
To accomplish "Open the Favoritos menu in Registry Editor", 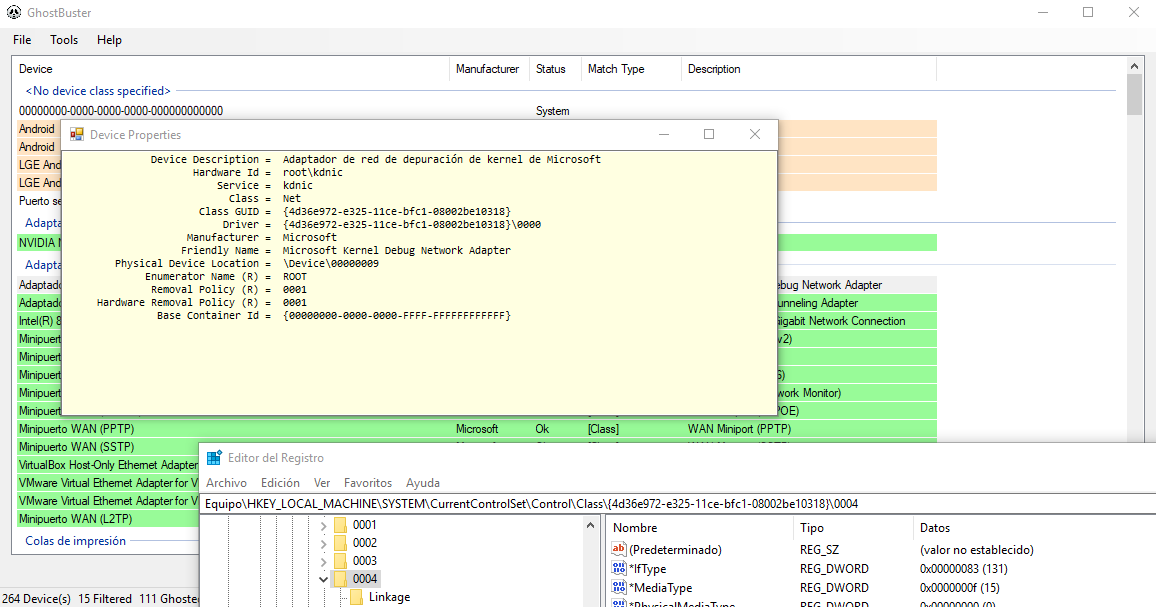I will point(368,483).
